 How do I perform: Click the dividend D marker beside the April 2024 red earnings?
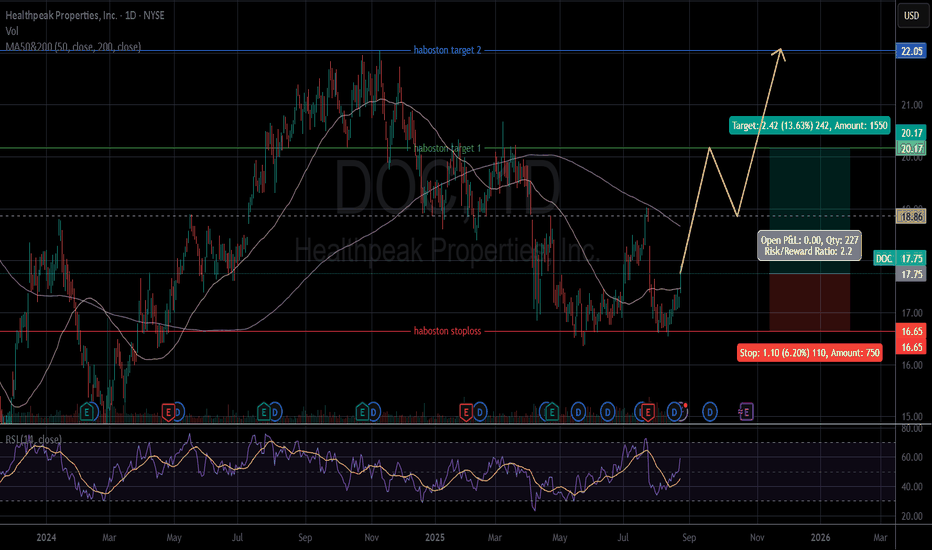pyautogui.click(x=178, y=411)
